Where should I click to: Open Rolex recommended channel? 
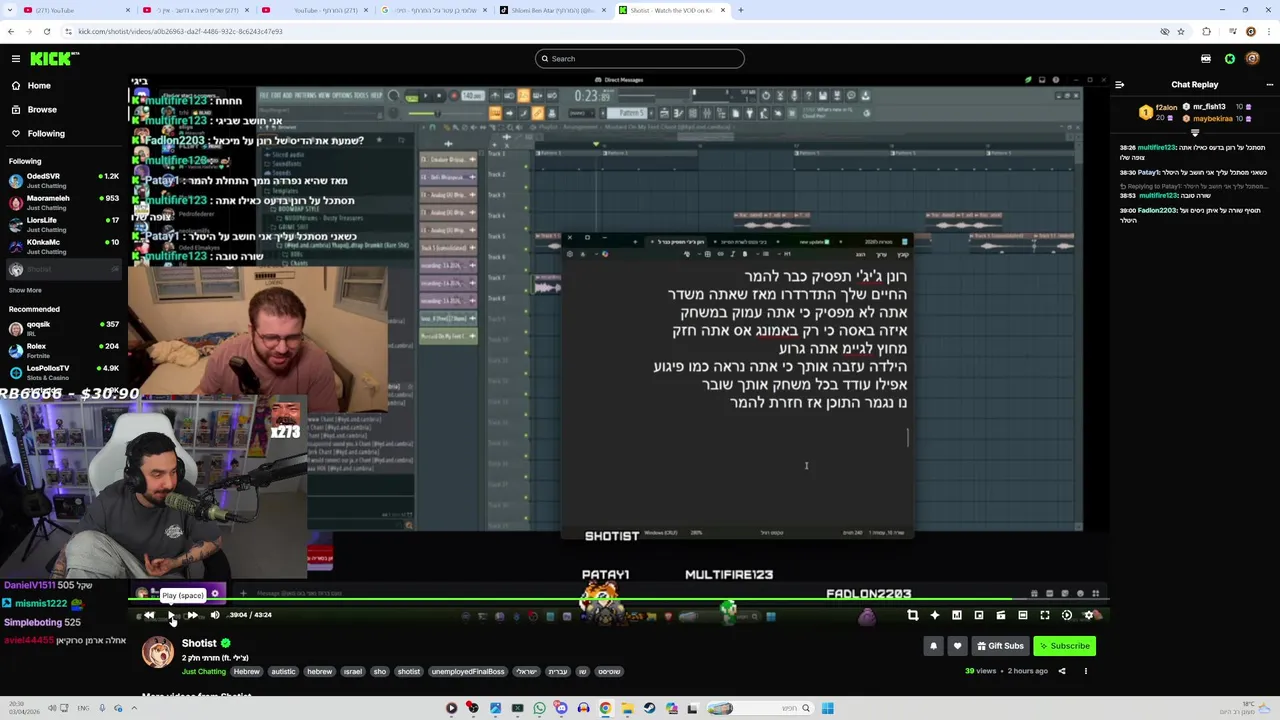point(64,350)
